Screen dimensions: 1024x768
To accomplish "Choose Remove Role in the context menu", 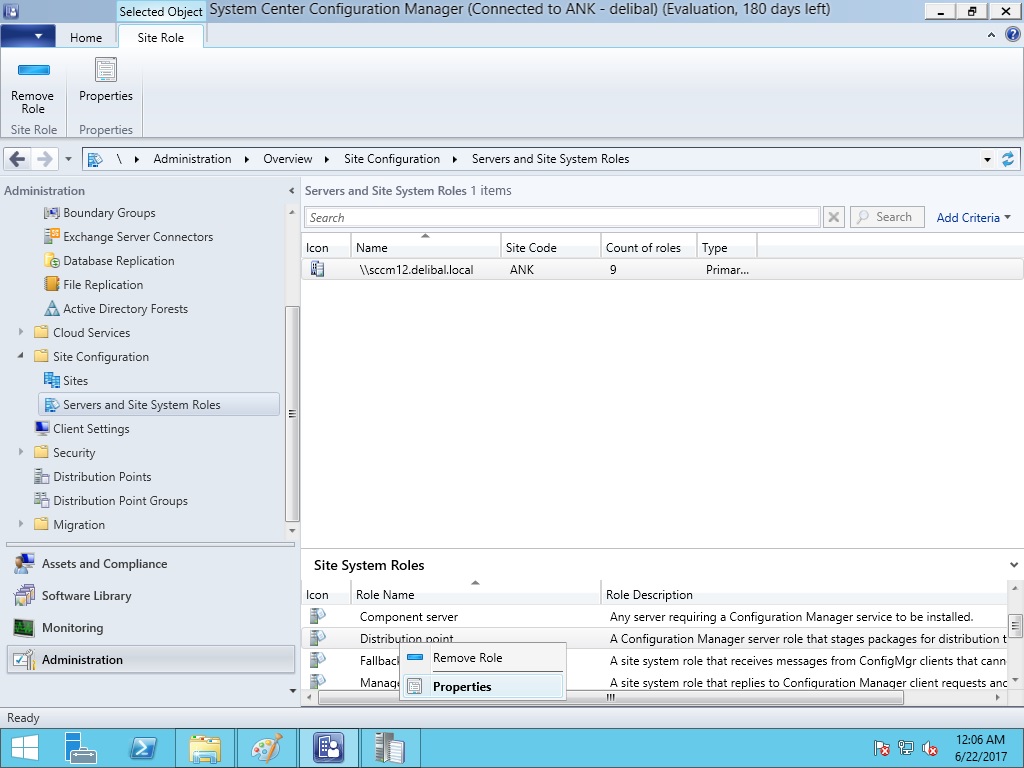I will click(x=467, y=658).
